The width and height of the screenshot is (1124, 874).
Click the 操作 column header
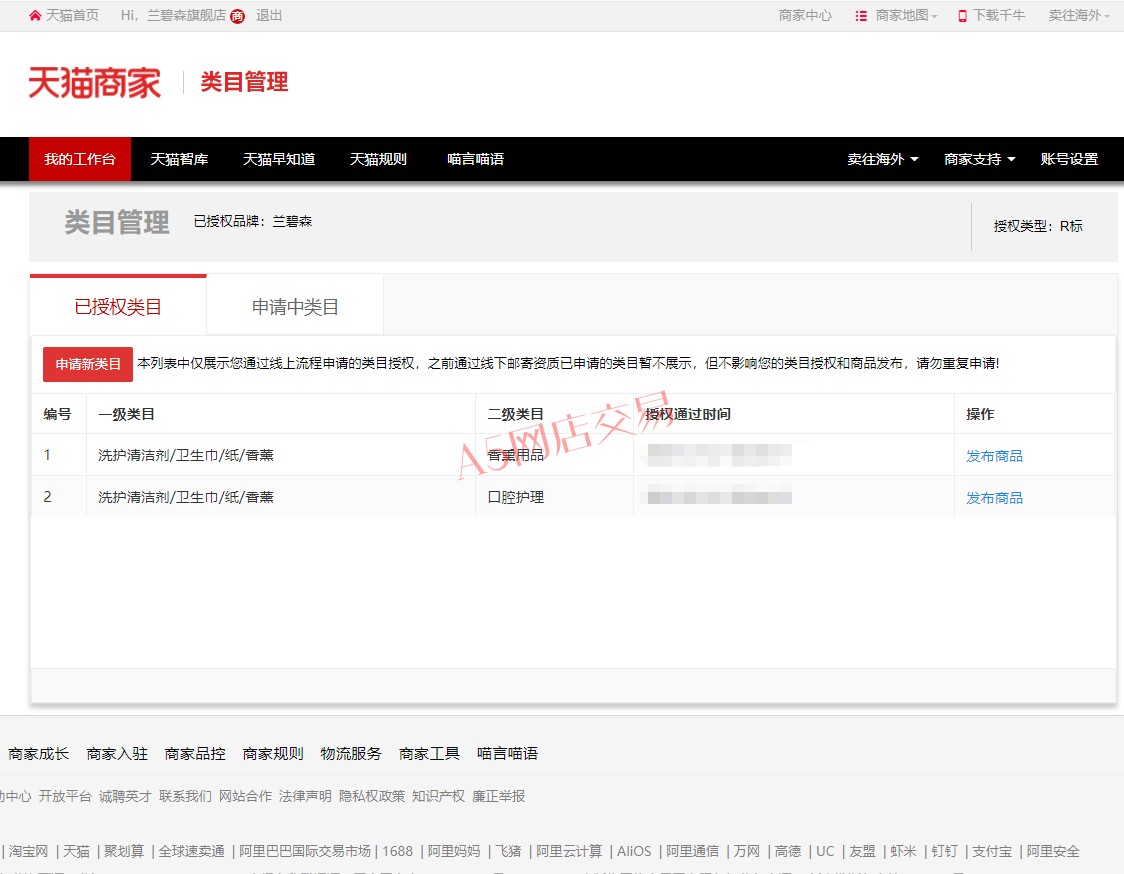click(980, 414)
